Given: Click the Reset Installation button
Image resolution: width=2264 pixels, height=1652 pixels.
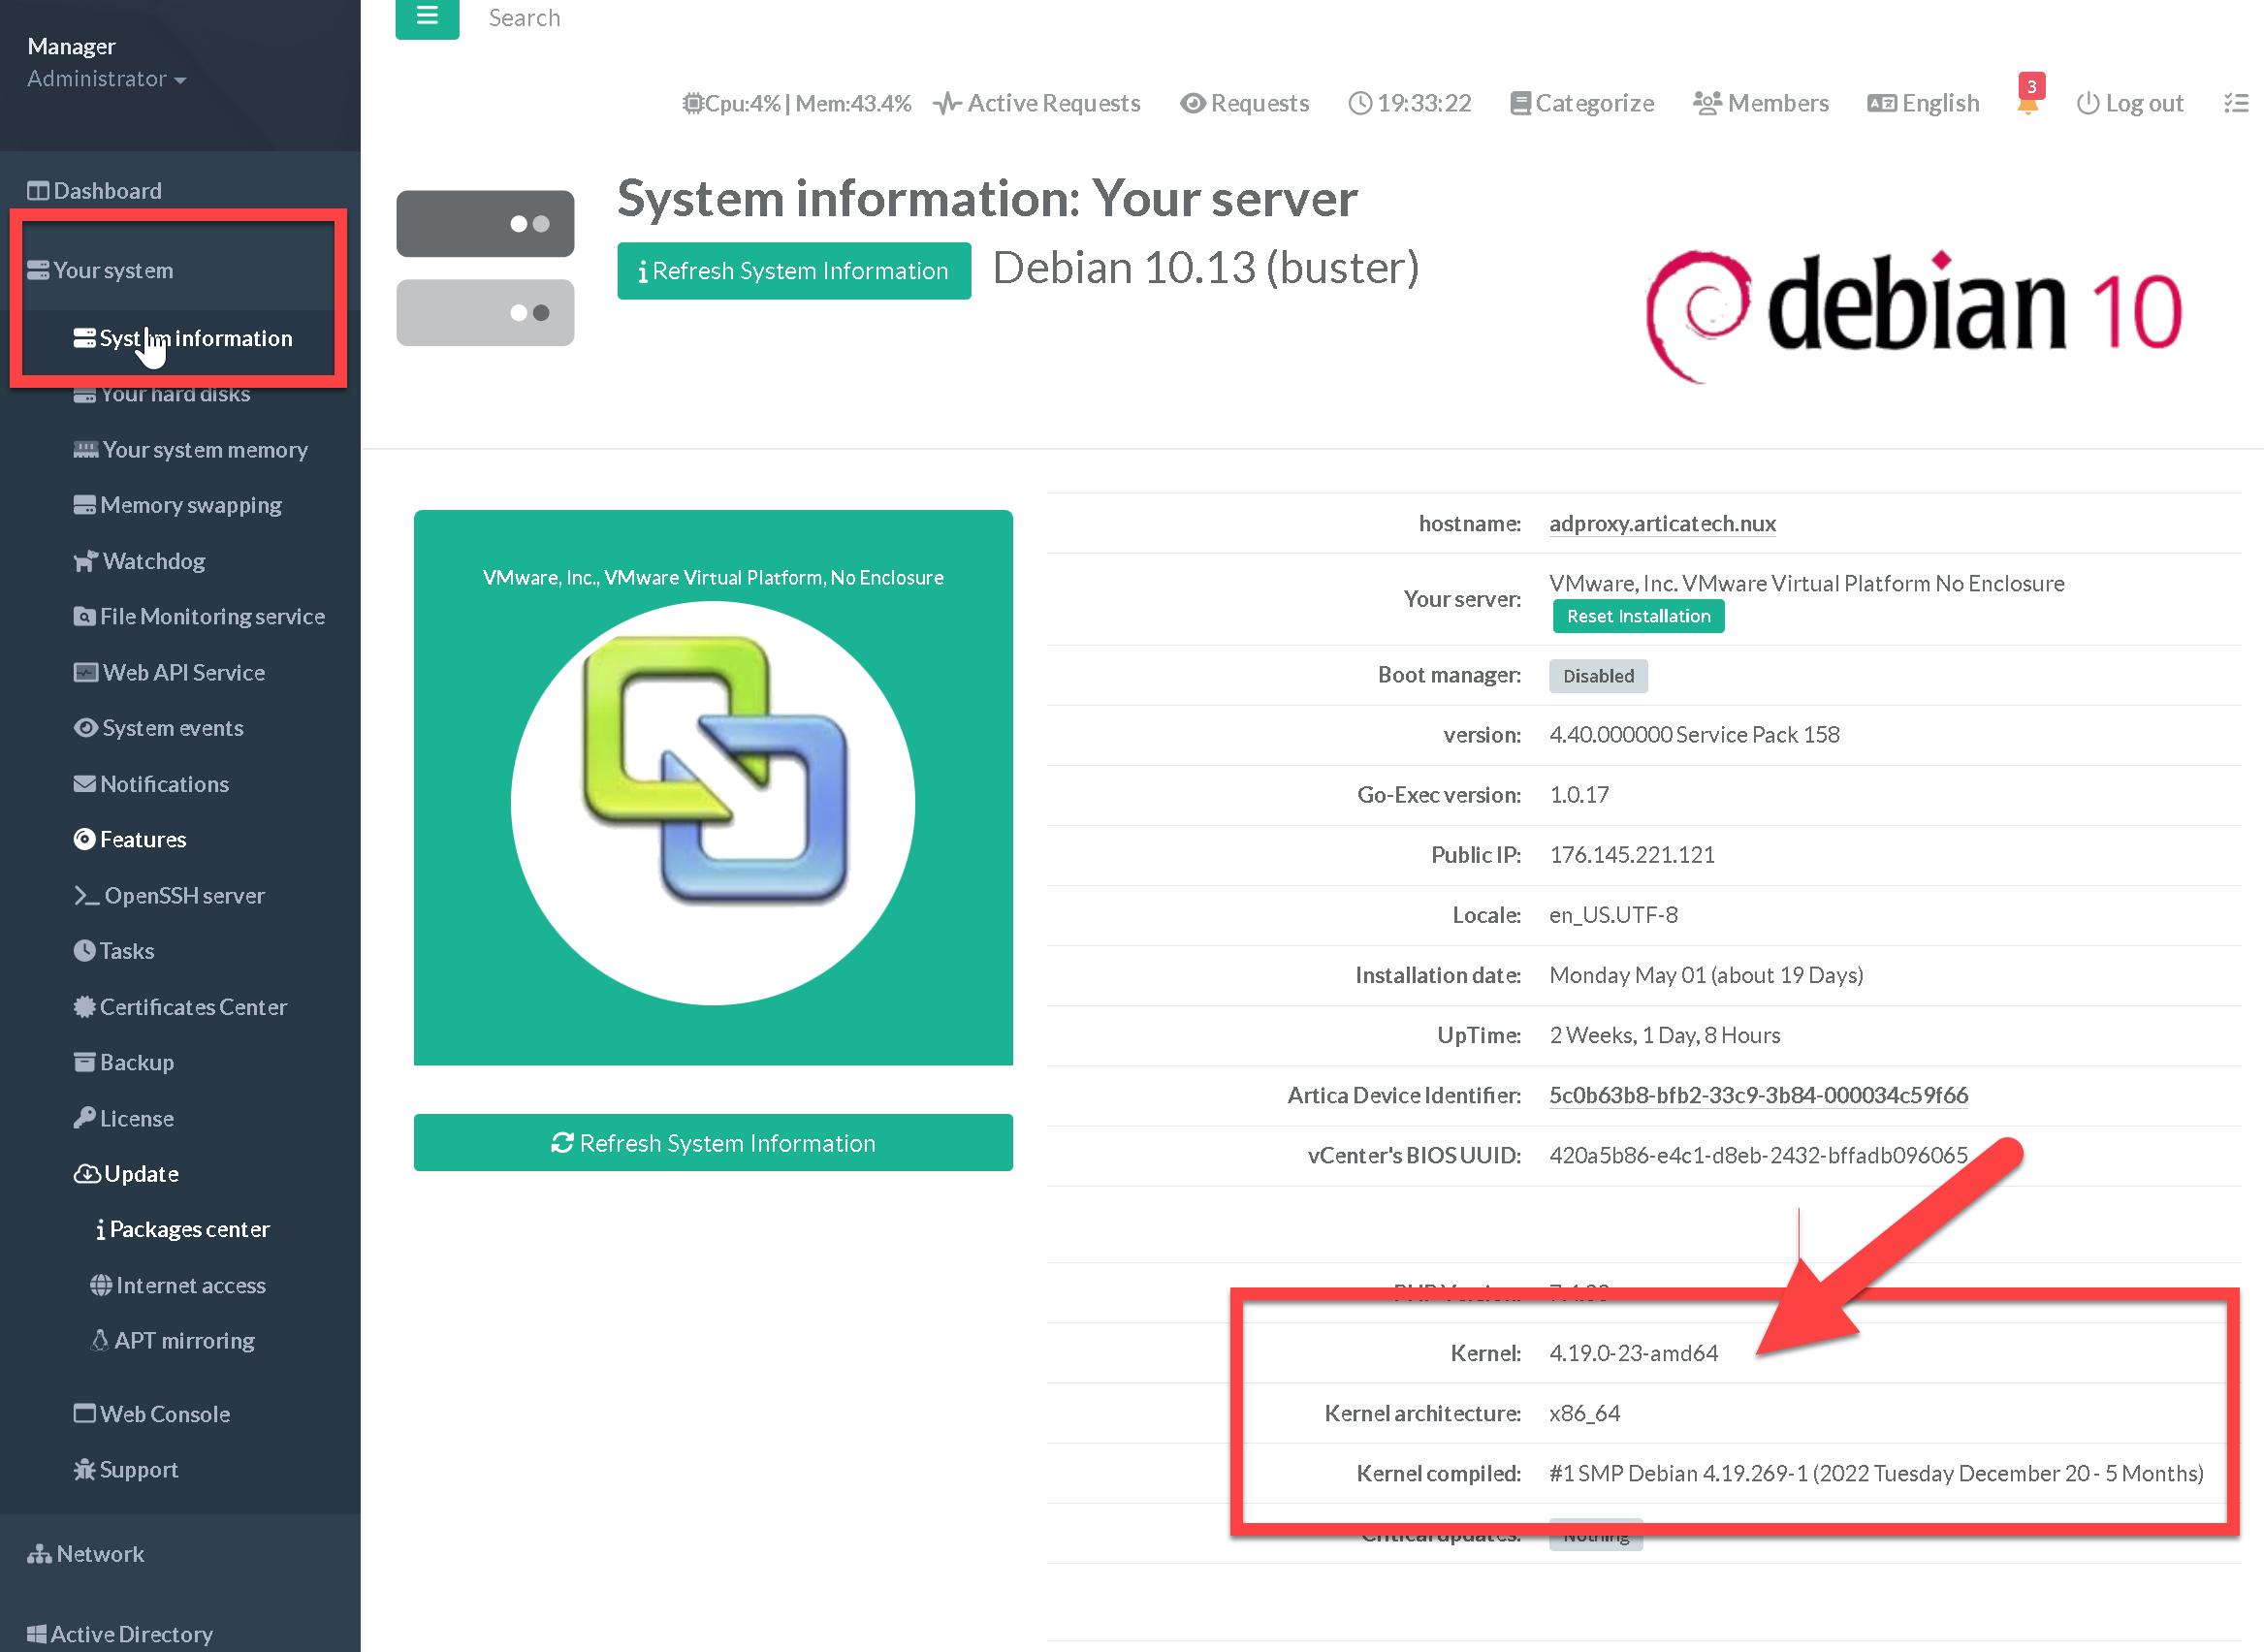Looking at the screenshot, I should click(x=1638, y=616).
